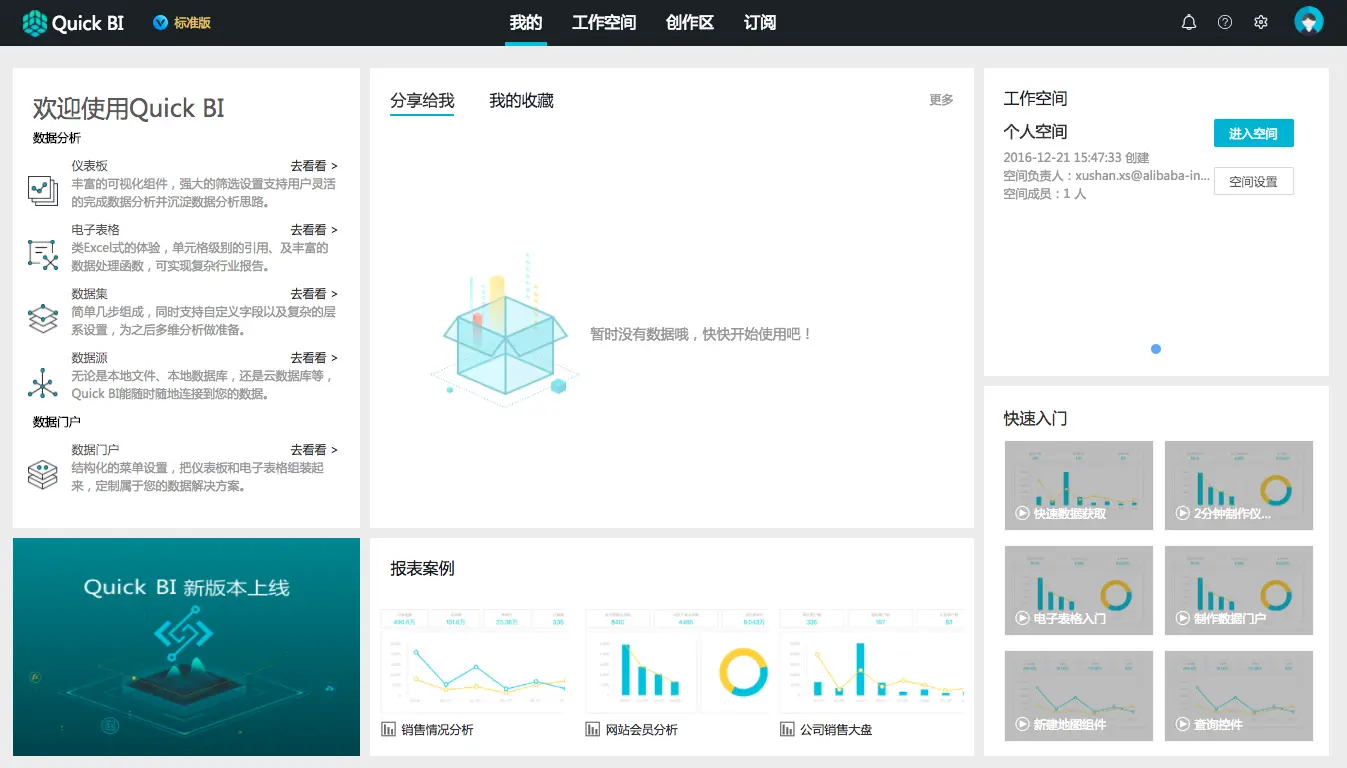This screenshot has height=768, width=1347.
Task: Click the 电子表格 spreadsheet icon
Action: tap(43, 254)
